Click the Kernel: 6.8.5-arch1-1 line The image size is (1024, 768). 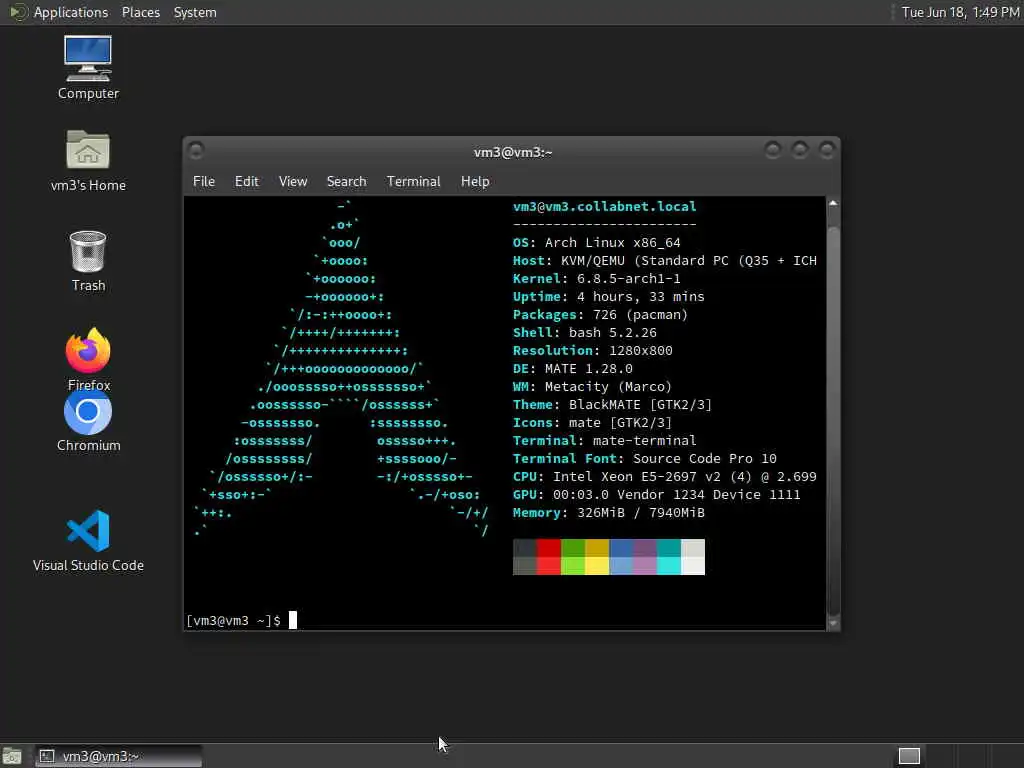(597, 278)
